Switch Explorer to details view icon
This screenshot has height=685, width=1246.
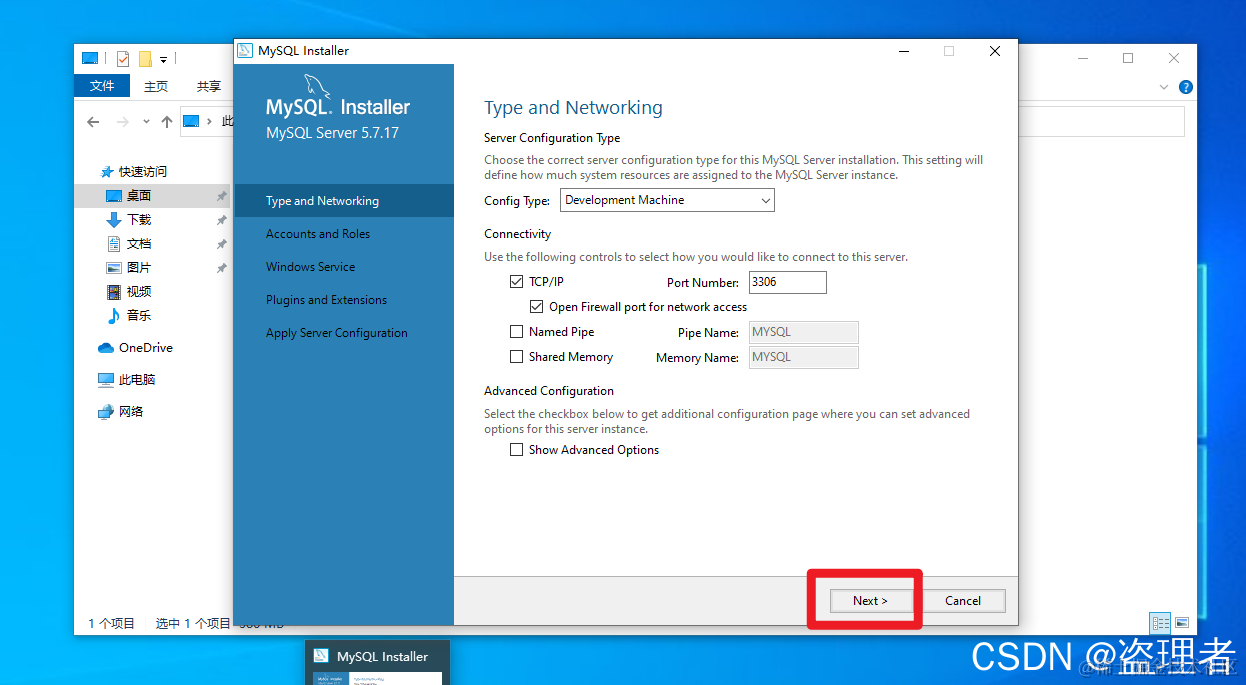[1160, 623]
